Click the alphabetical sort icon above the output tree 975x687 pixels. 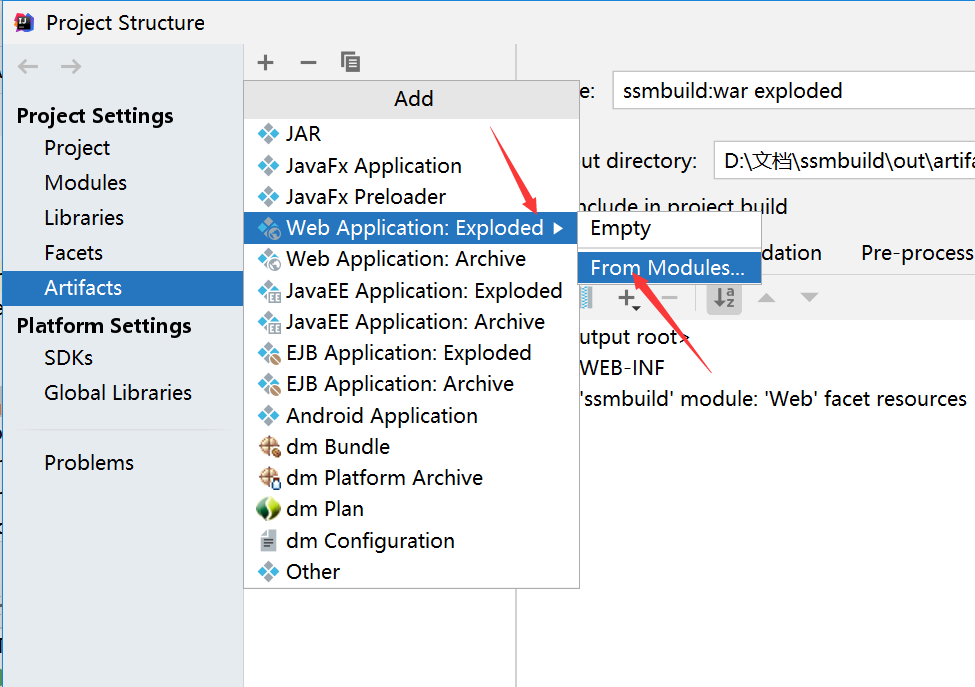[723, 298]
